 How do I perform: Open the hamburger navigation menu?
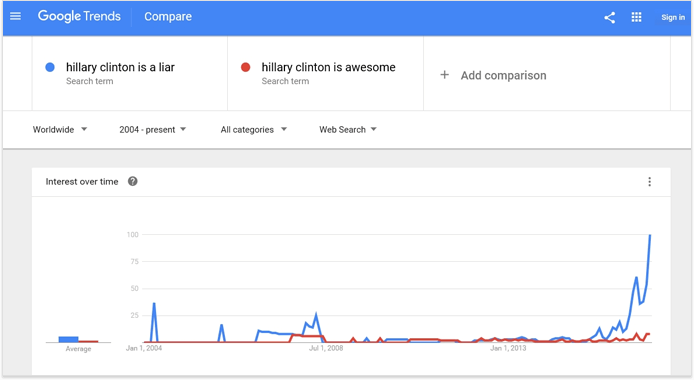pyautogui.click(x=15, y=16)
